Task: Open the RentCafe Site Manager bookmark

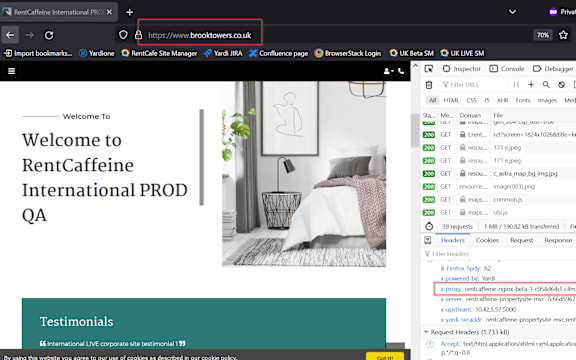Action: 159,53
